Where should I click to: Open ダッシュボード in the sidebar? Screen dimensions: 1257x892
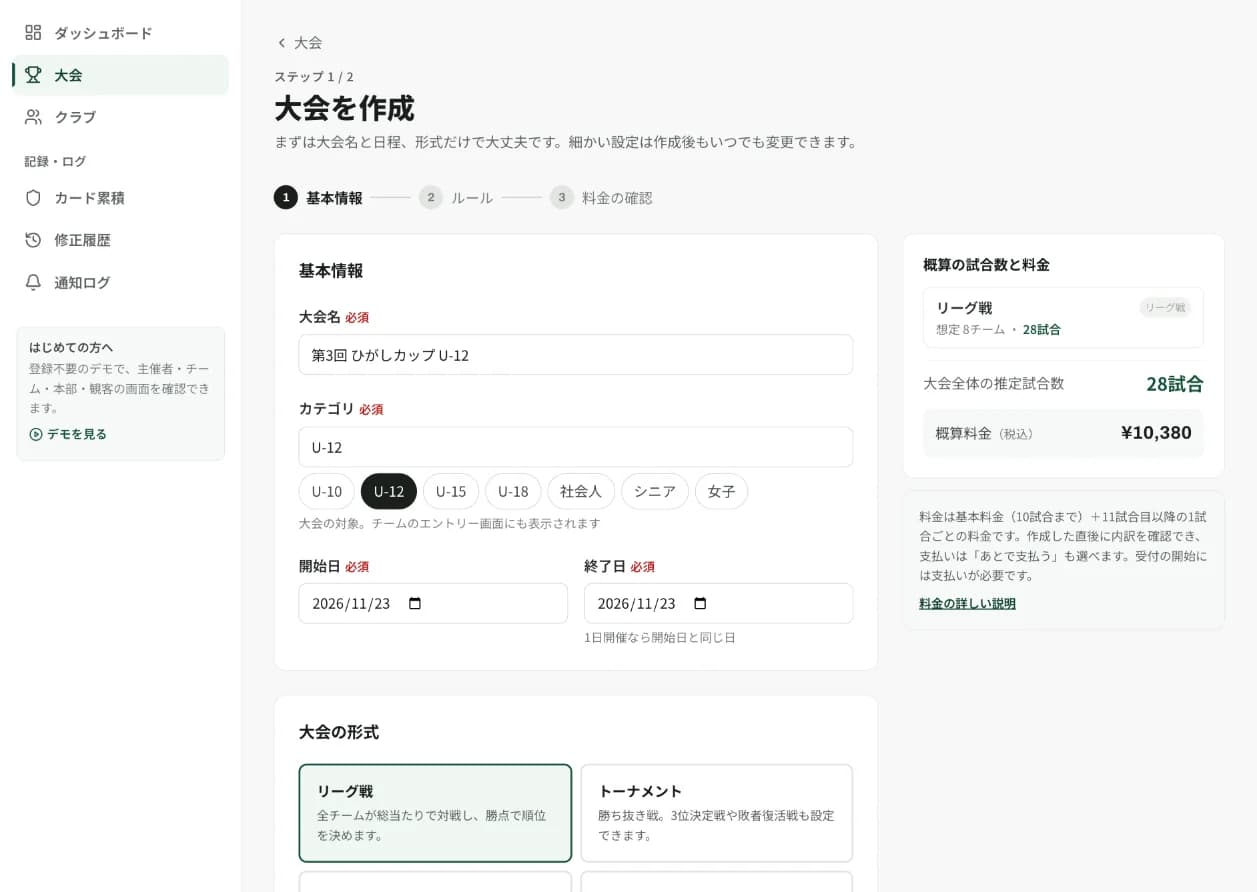[x=120, y=33]
